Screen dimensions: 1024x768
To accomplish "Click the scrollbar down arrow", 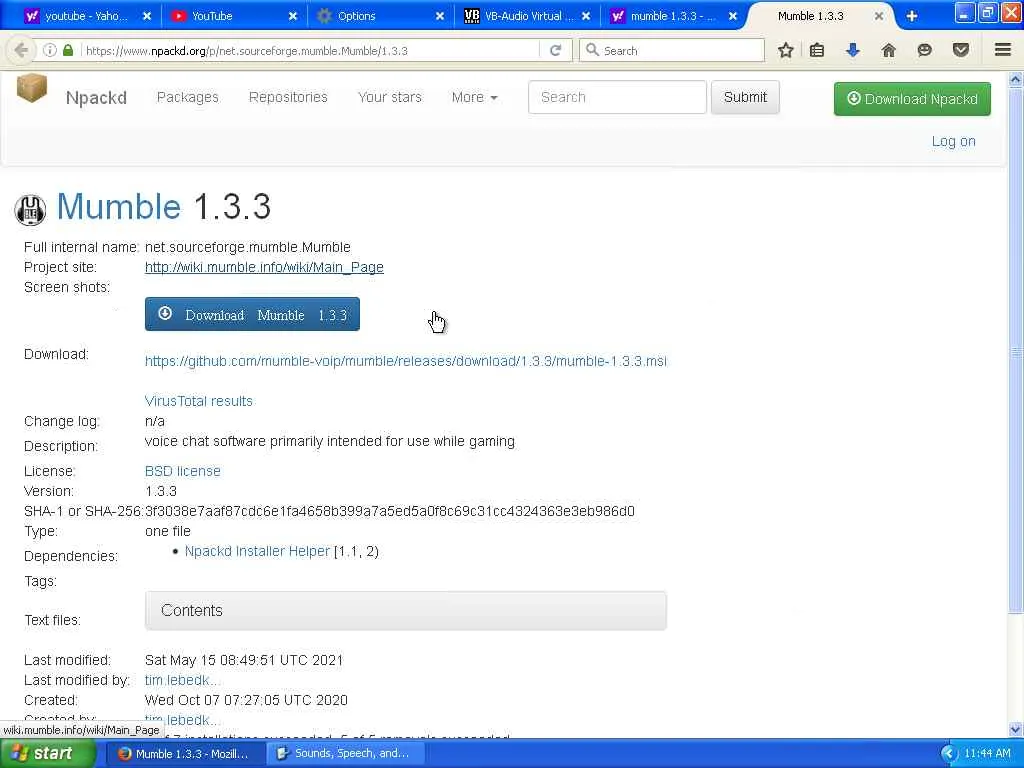I will [1016, 729].
